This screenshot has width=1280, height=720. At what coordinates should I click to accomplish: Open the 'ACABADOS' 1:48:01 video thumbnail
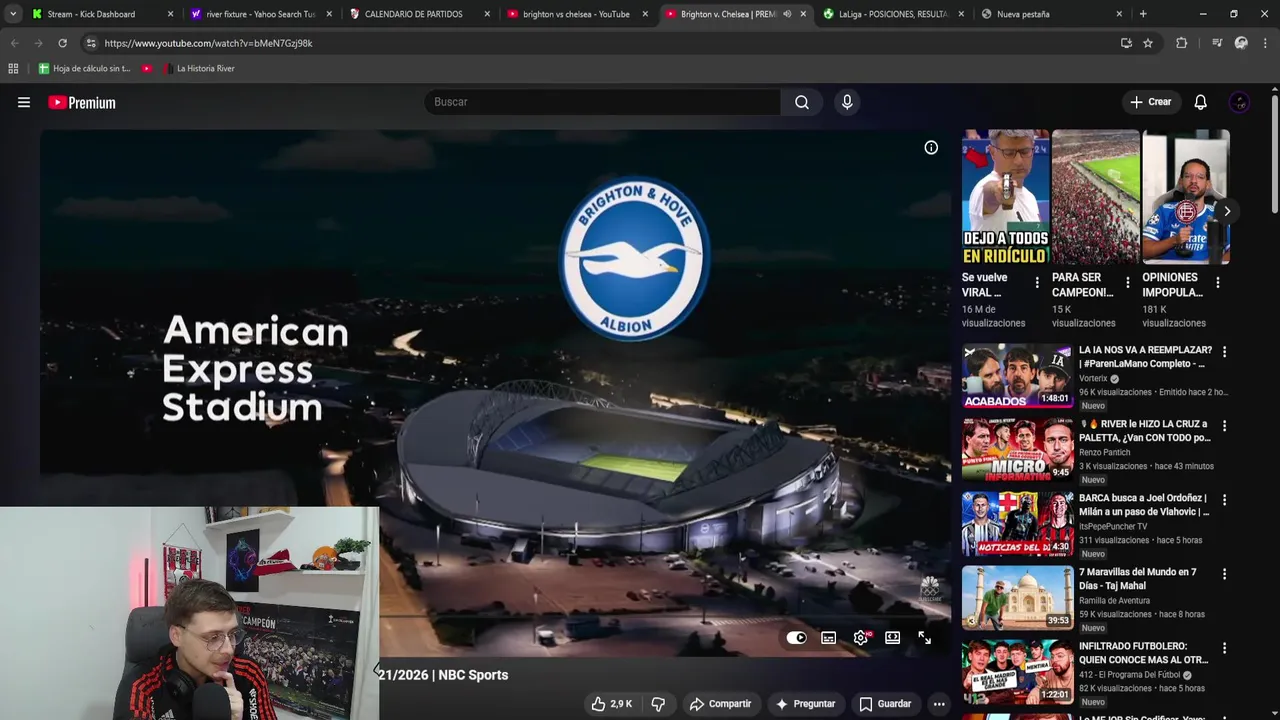(x=1017, y=376)
